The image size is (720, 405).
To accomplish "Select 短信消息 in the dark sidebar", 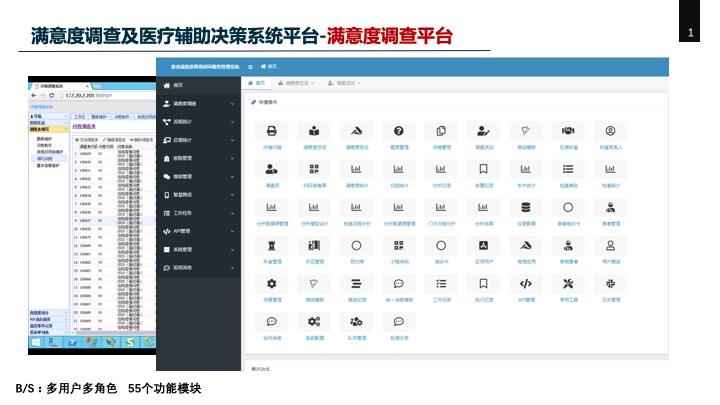I will pyautogui.click(x=198, y=268).
